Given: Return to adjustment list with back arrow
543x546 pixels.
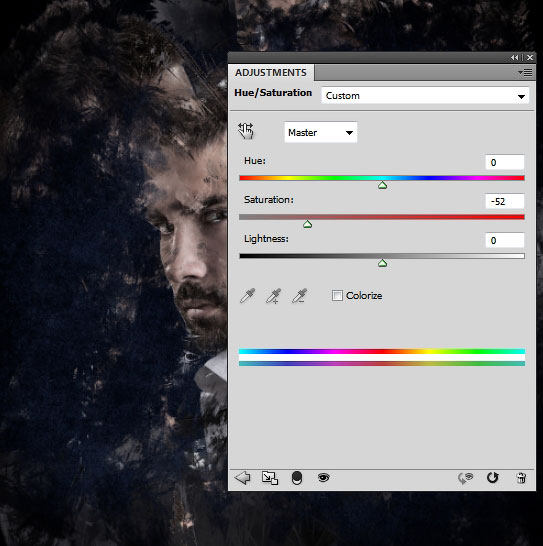Looking at the screenshot, I should [x=242, y=477].
